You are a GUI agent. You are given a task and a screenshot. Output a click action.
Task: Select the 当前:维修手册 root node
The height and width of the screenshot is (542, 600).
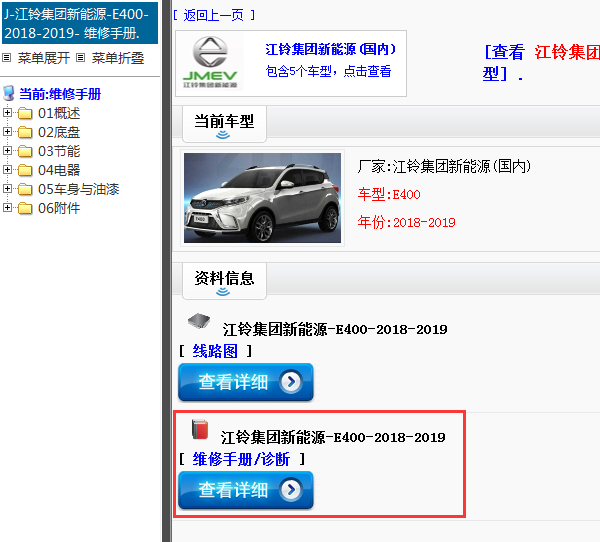pyautogui.click(x=60, y=94)
